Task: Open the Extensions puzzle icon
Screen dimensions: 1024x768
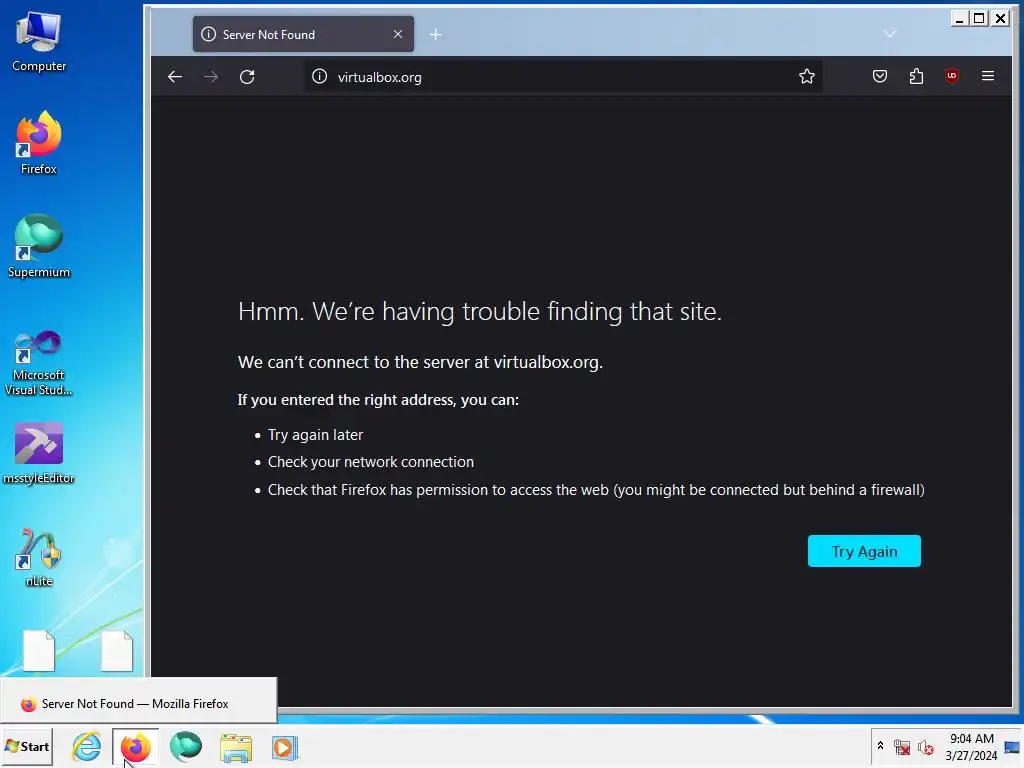Action: [x=916, y=76]
